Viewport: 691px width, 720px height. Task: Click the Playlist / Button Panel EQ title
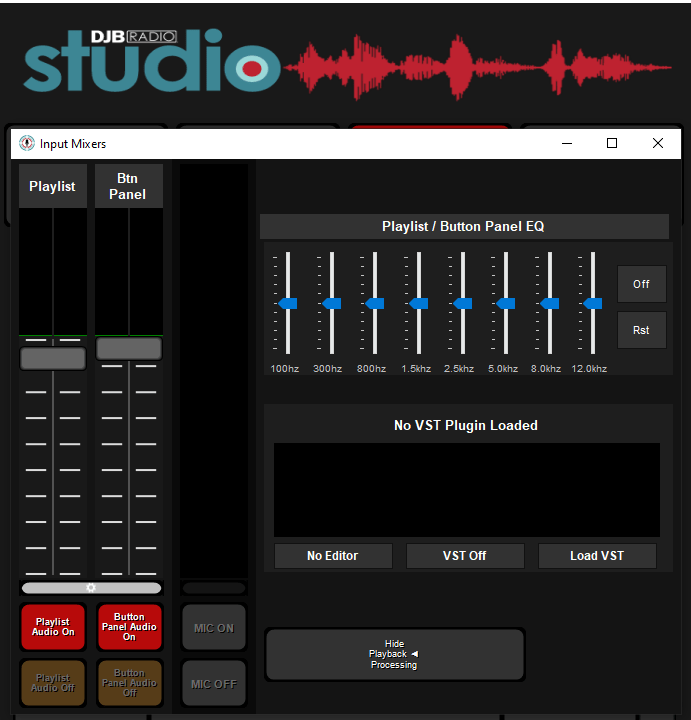(x=464, y=226)
